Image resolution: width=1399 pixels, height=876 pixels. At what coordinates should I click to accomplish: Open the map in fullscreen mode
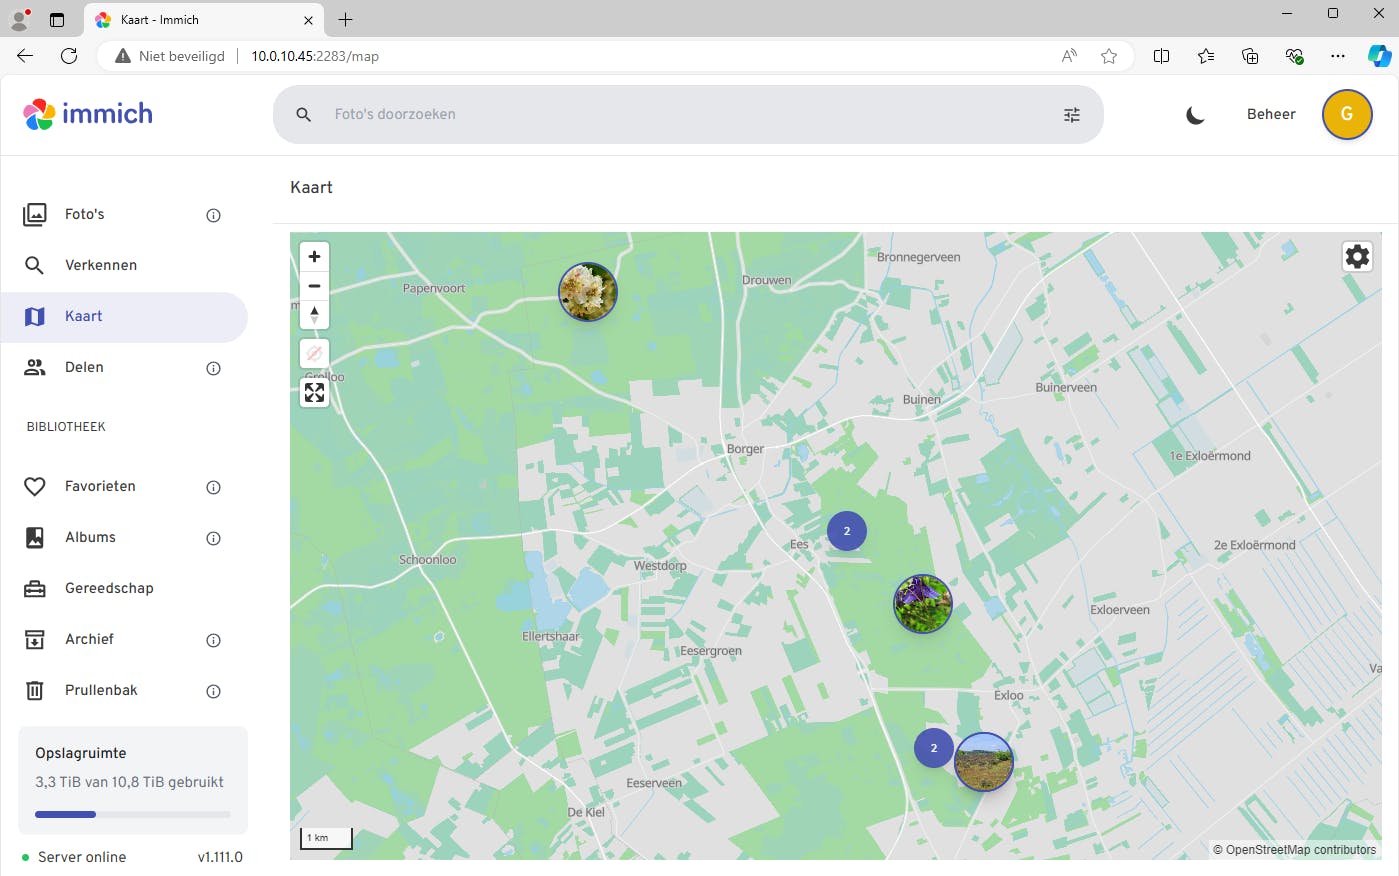(314, 393)
